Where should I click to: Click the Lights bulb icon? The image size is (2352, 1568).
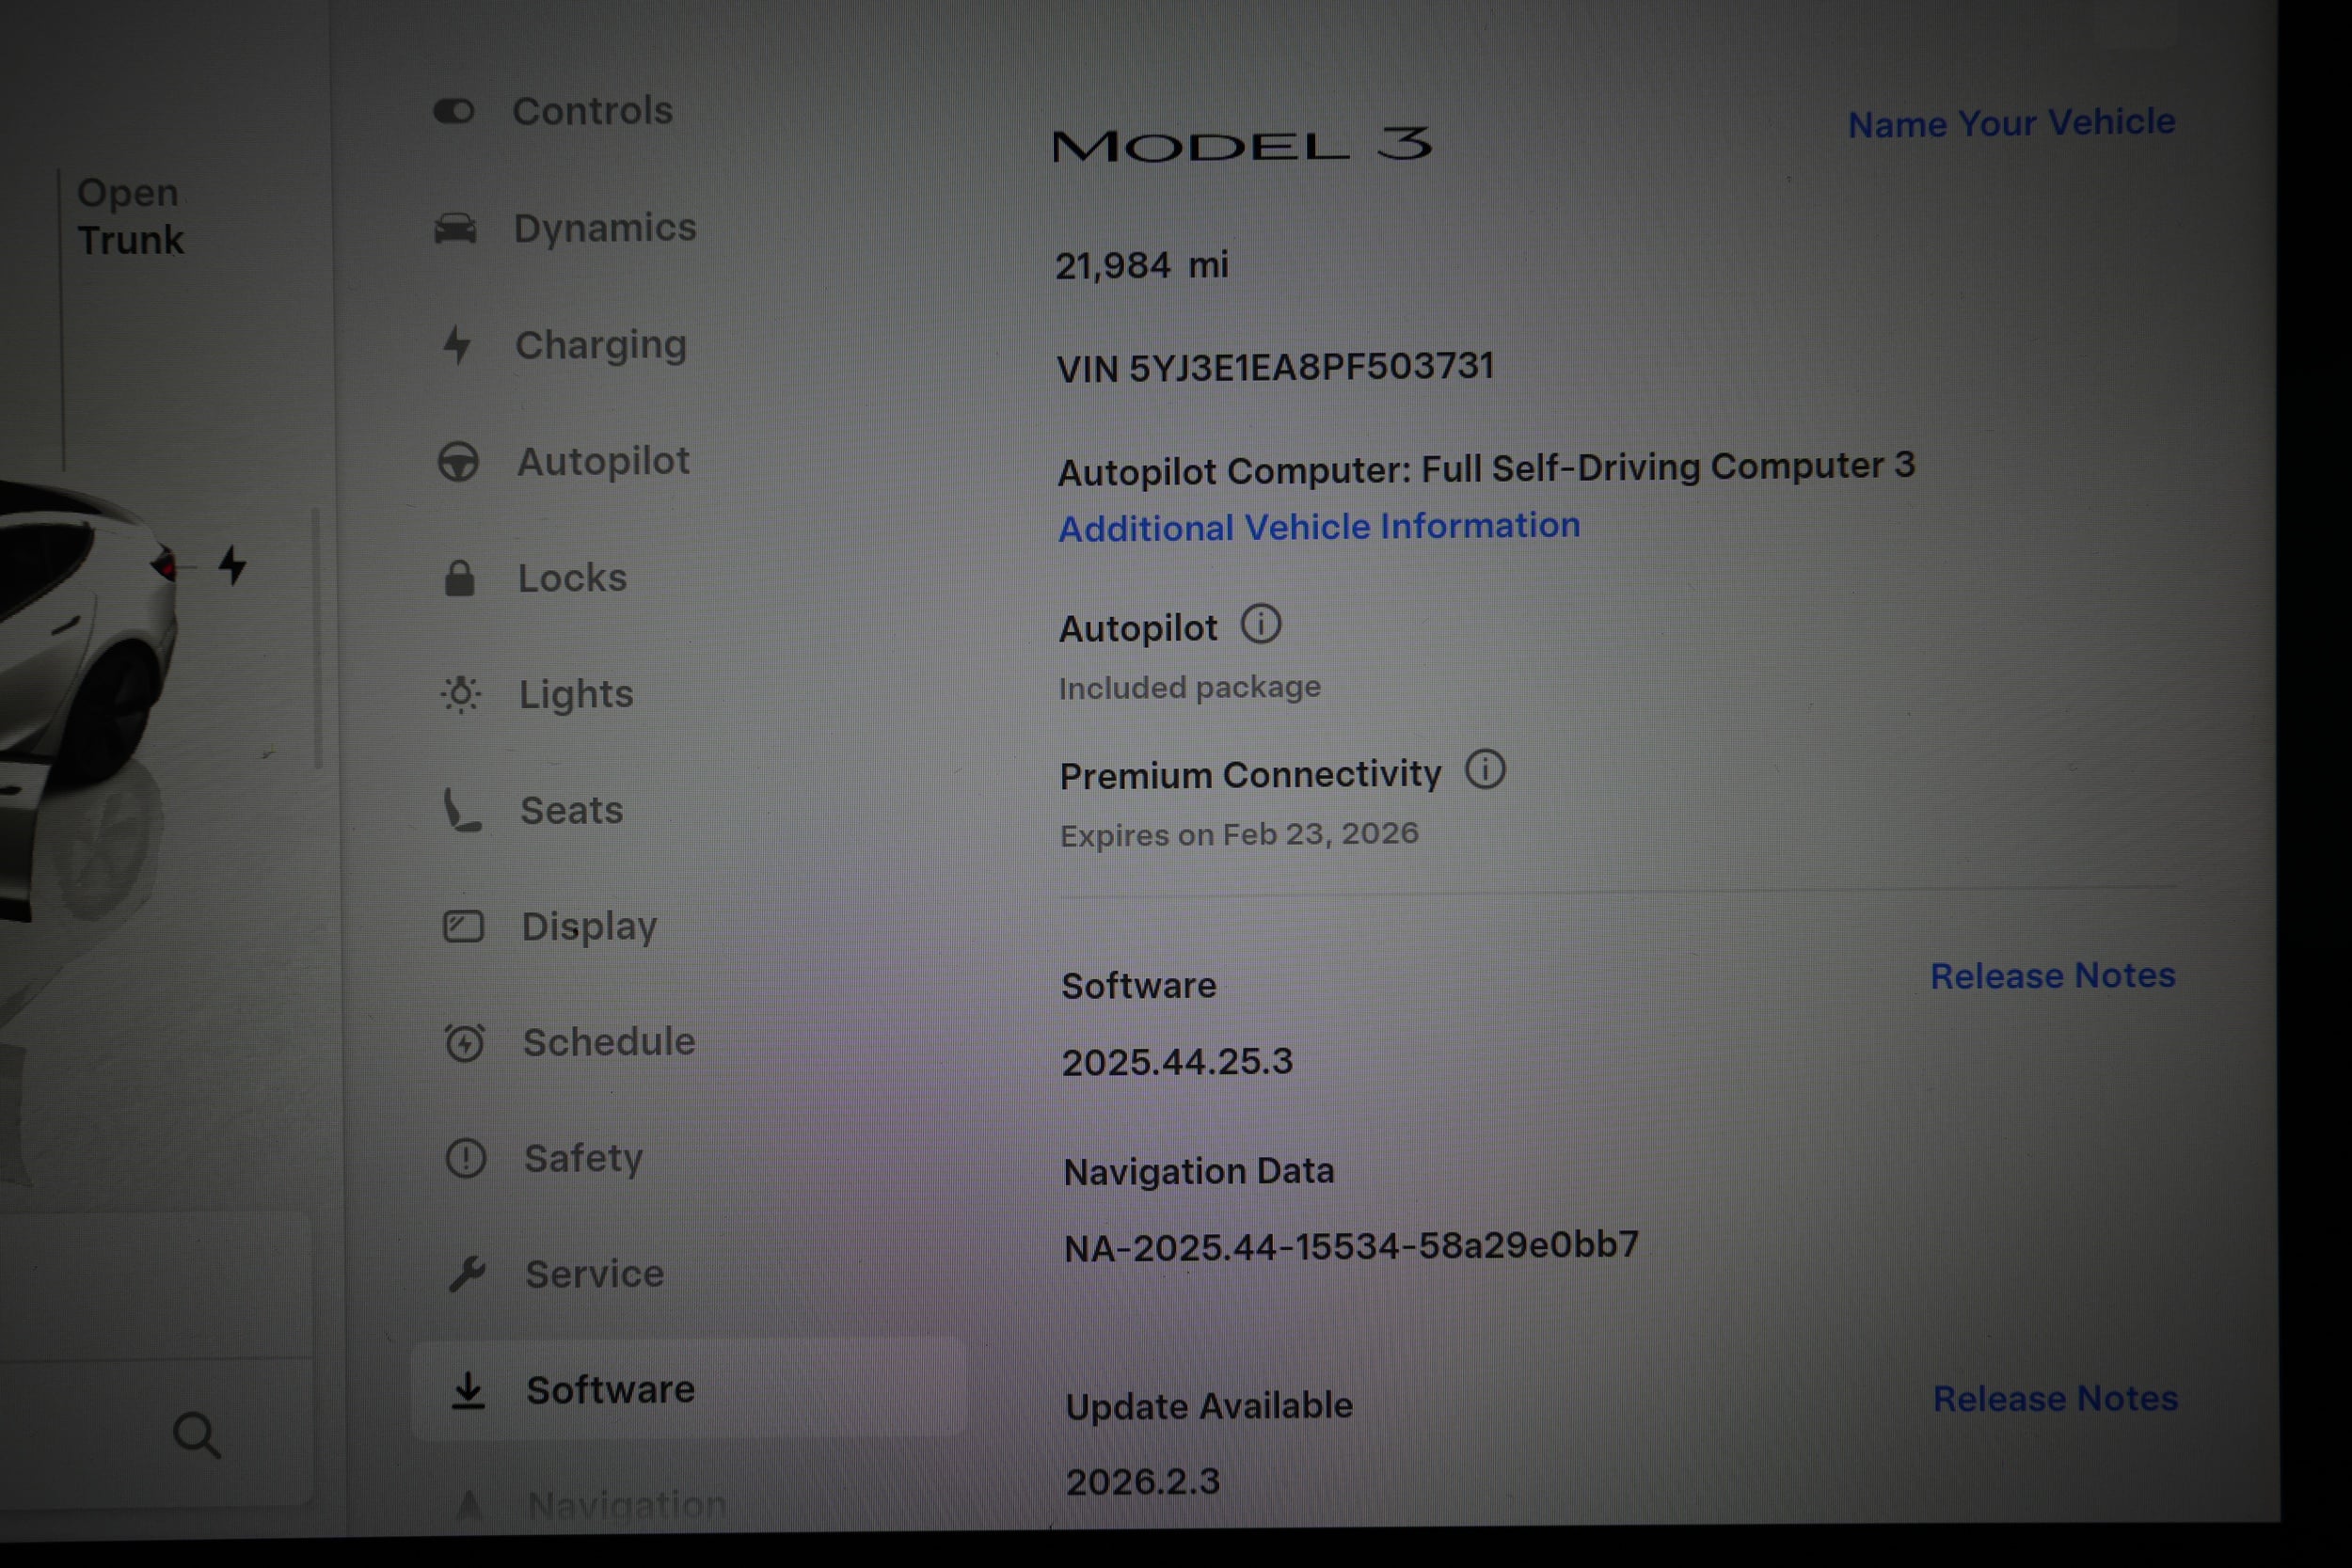(x=462, y=693)
